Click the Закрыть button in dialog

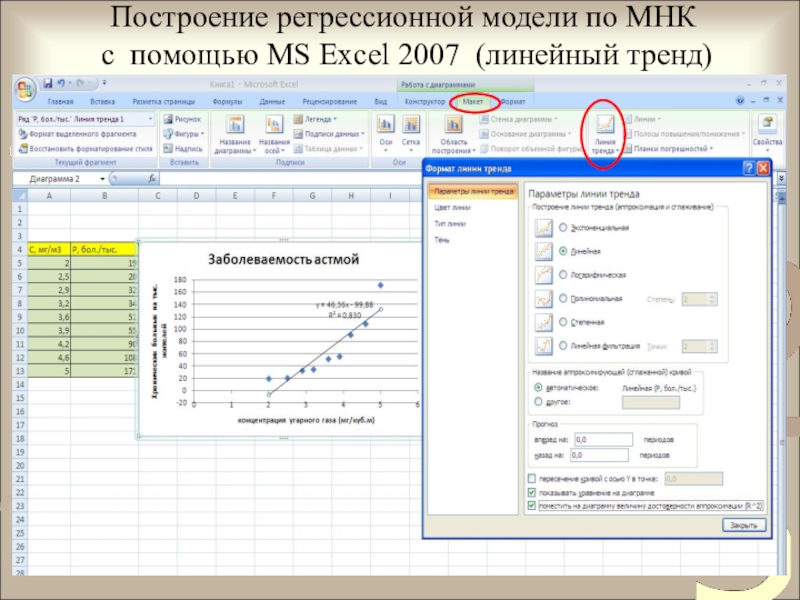coord(744,525)
